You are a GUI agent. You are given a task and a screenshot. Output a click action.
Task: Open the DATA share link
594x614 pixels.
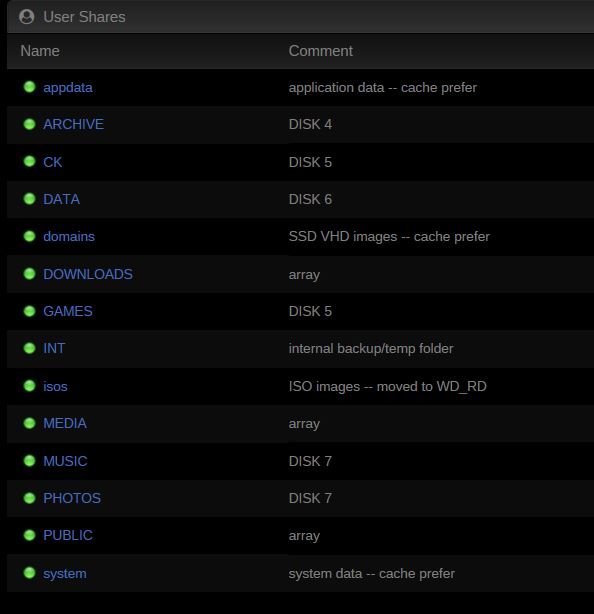[61, 199]
